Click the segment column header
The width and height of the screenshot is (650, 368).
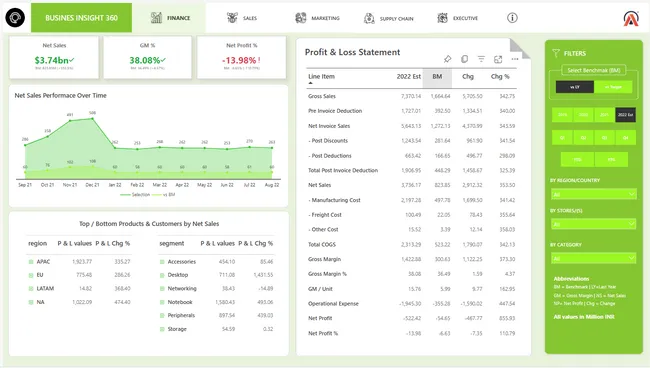pyautogui.click(x=172, y=243)
